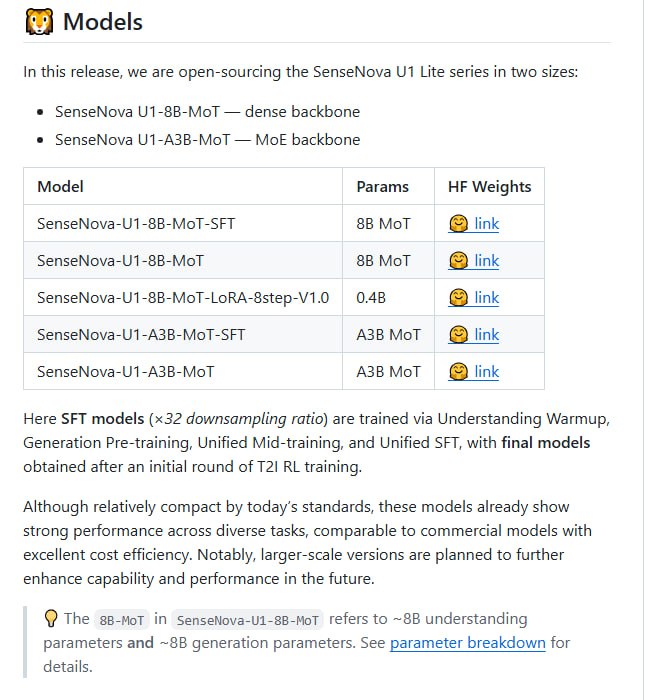647x700 pixels.
Task: Click the SenseNova-U1-8B-MoT inline code tag
Action: point(247,620)
